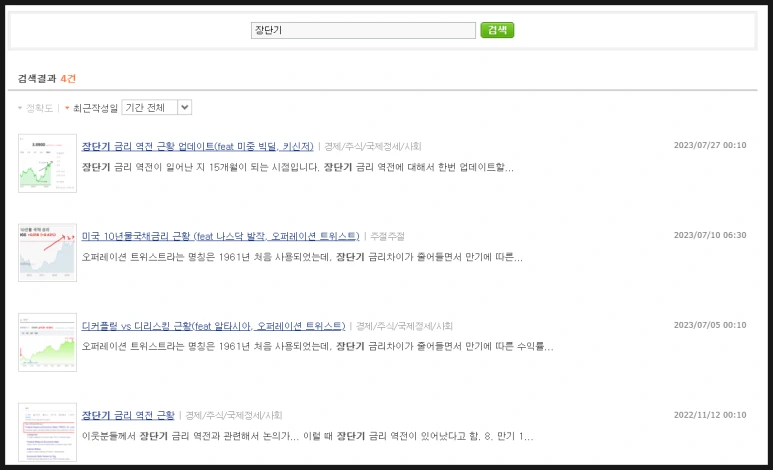Image resolution: width=773 pixels, height=470 pixels.
Task: Click the 미국 10년물국채금리 result's snippet ending 만기에 따른...
Action: [302, 257]
